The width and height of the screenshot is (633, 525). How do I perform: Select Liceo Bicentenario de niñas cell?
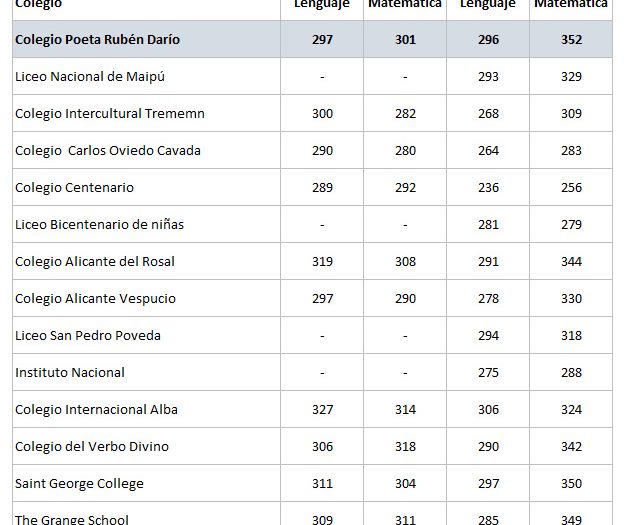99,224
